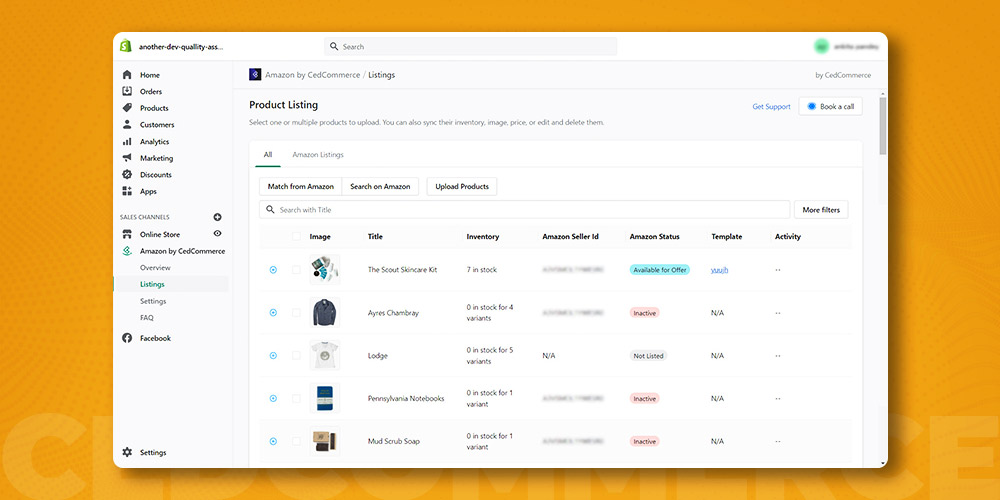This screenshot has height=500, width=1000.
Task: Select the Mud Scrub Soap checkbox
Action: pos(296,441)
